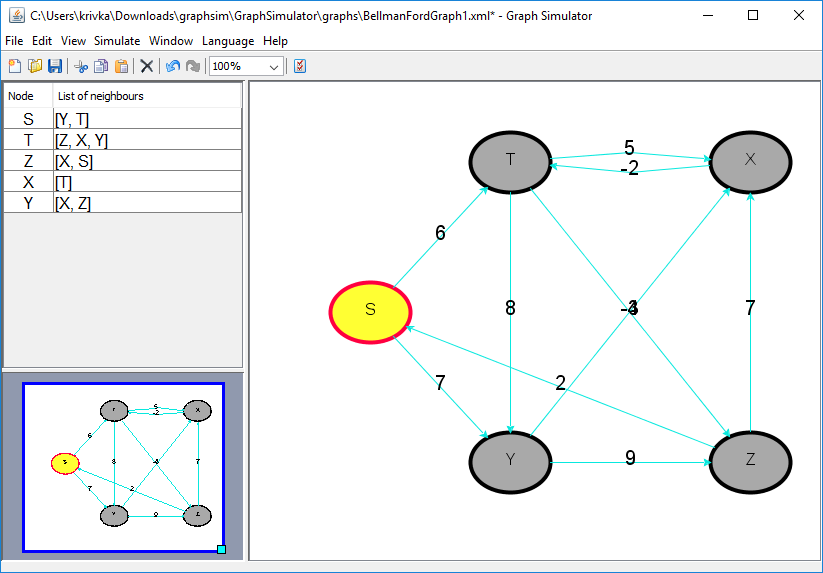The image size is (823, 573).
Task: Click the Copy icon in toolbar
Action: tap(101, 66)
